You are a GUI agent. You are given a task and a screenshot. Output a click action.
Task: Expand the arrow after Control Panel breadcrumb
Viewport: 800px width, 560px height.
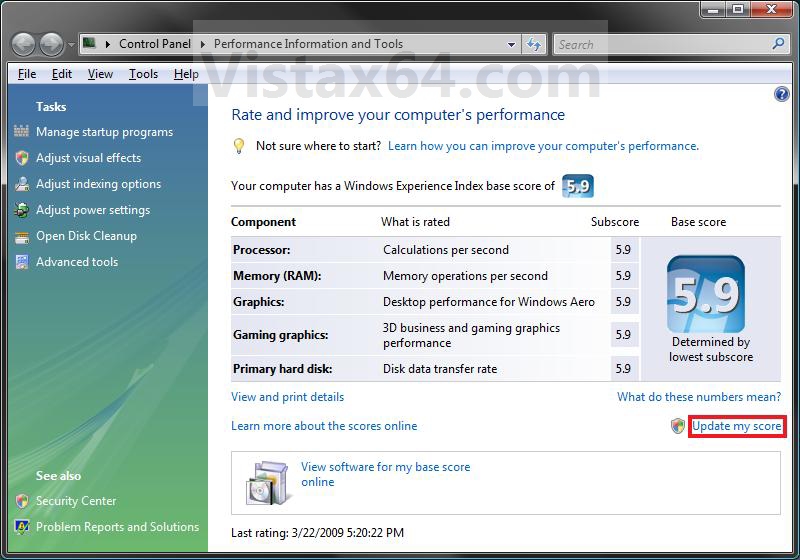click(203, 44)
